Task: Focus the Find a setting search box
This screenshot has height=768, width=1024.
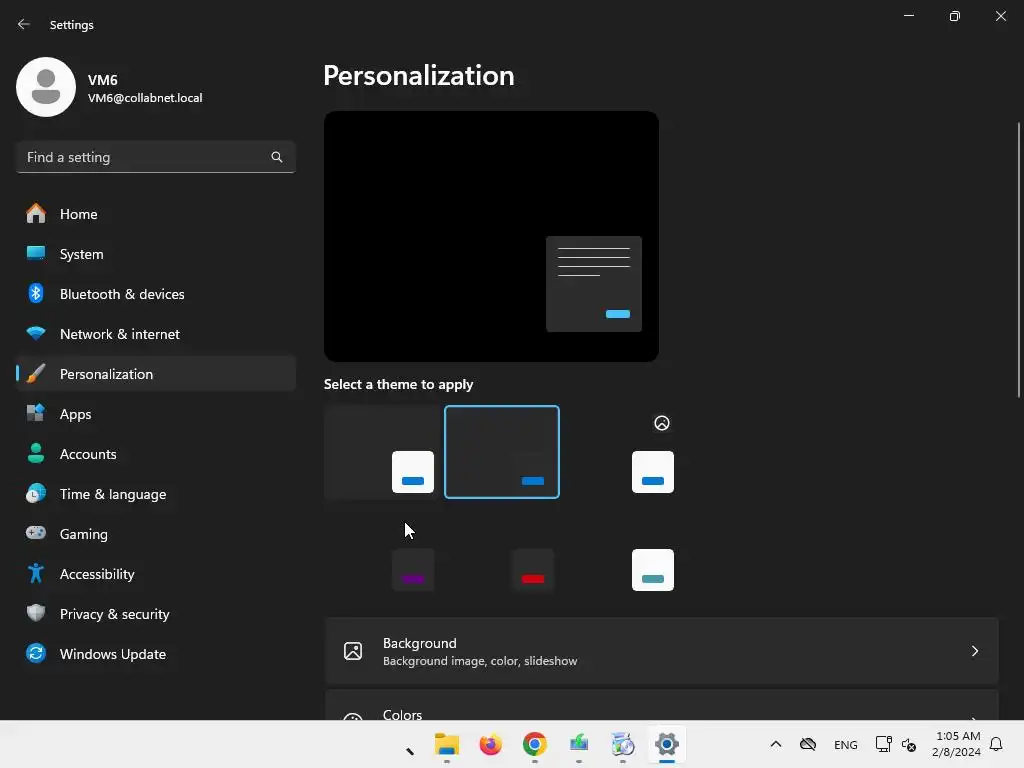Action: 155,157
